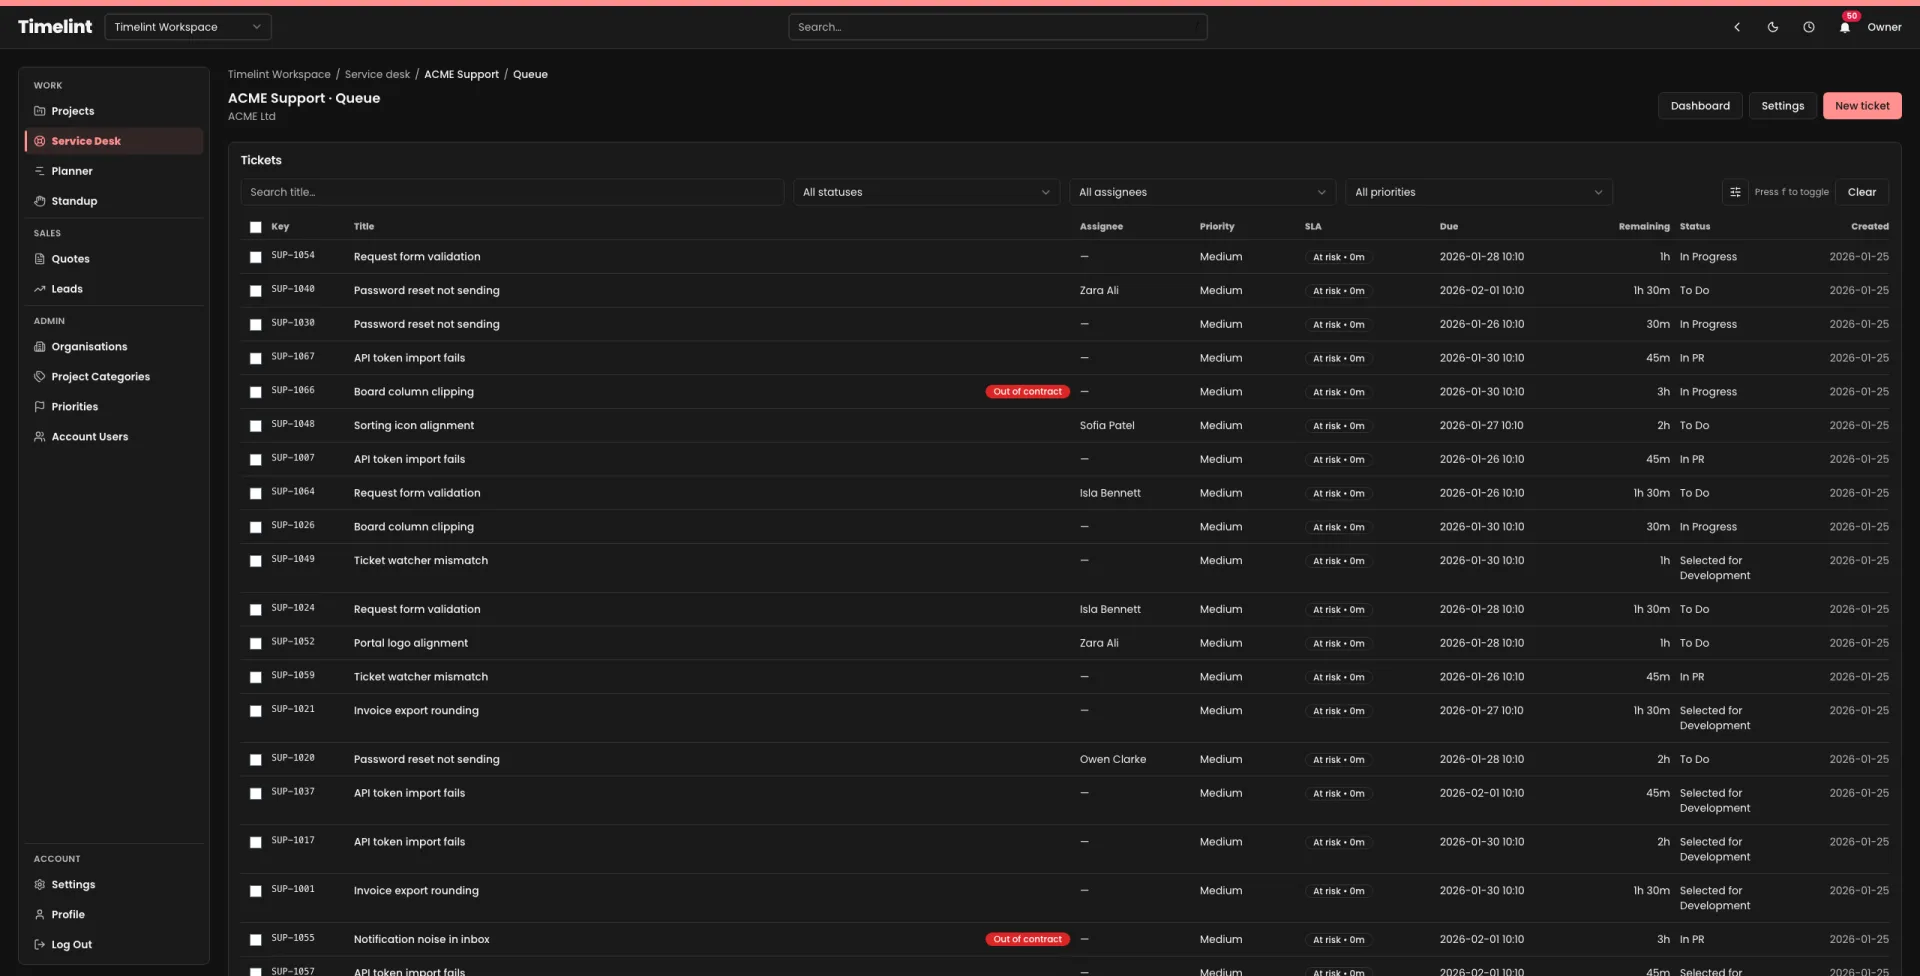Expand the All priorities dropdown
Screen dimensions: 1920x976
1477,192
